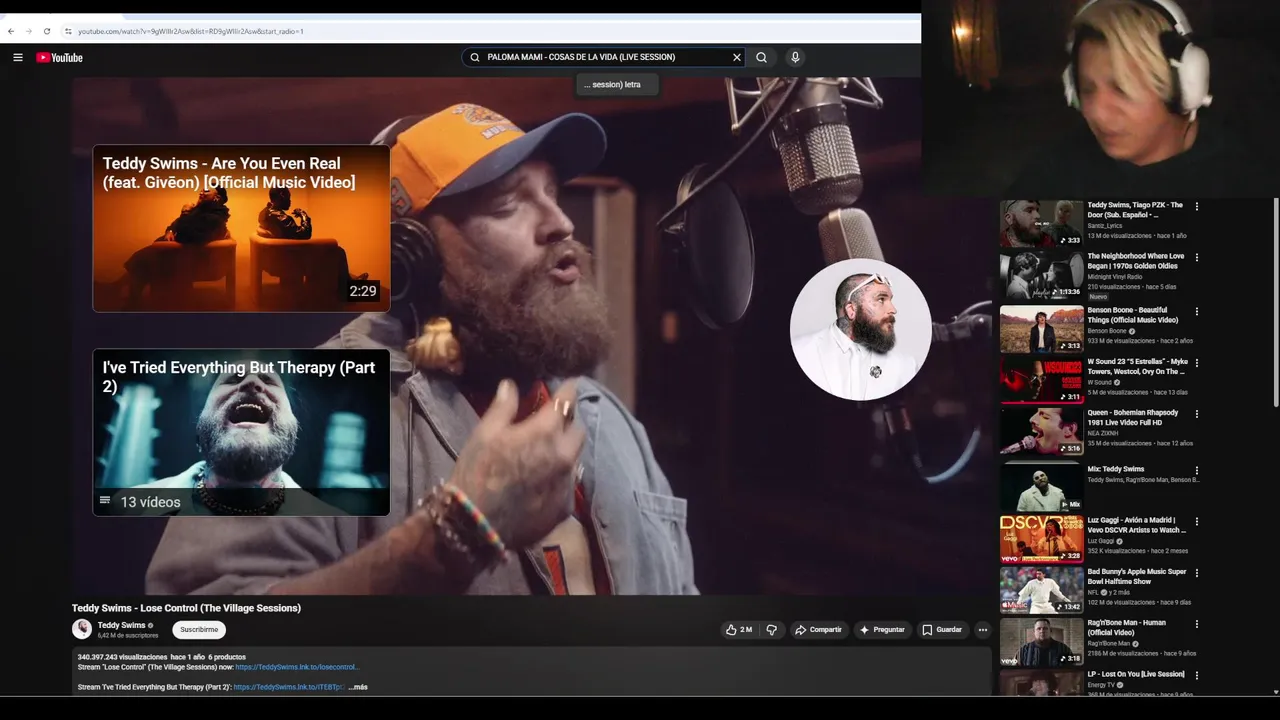Expand the description with ...más
The width and height of the screenshot is (1280, 720).
[358, 687]
